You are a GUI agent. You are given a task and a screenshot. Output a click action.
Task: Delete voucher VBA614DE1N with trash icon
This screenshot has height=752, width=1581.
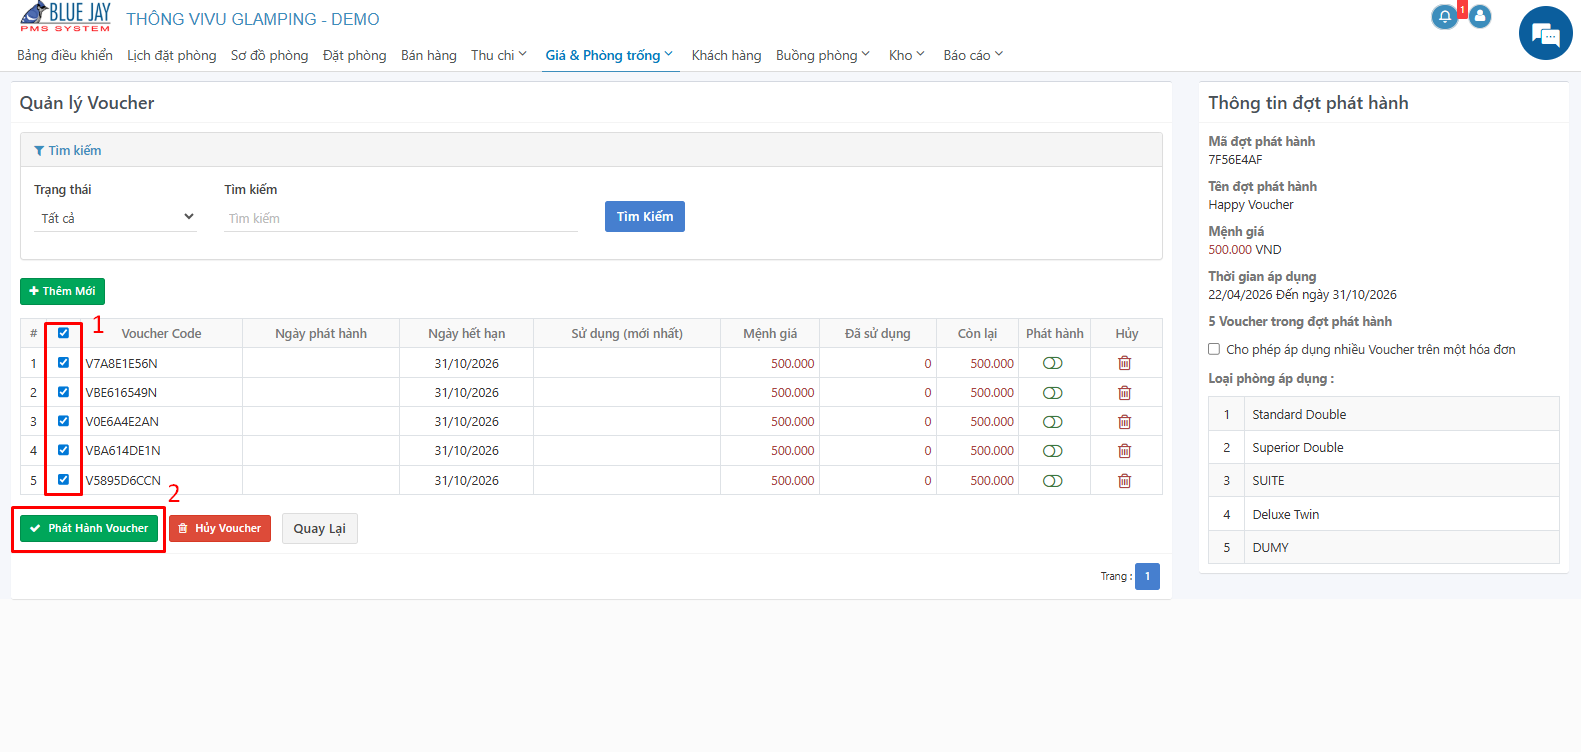pos(1125,451)
